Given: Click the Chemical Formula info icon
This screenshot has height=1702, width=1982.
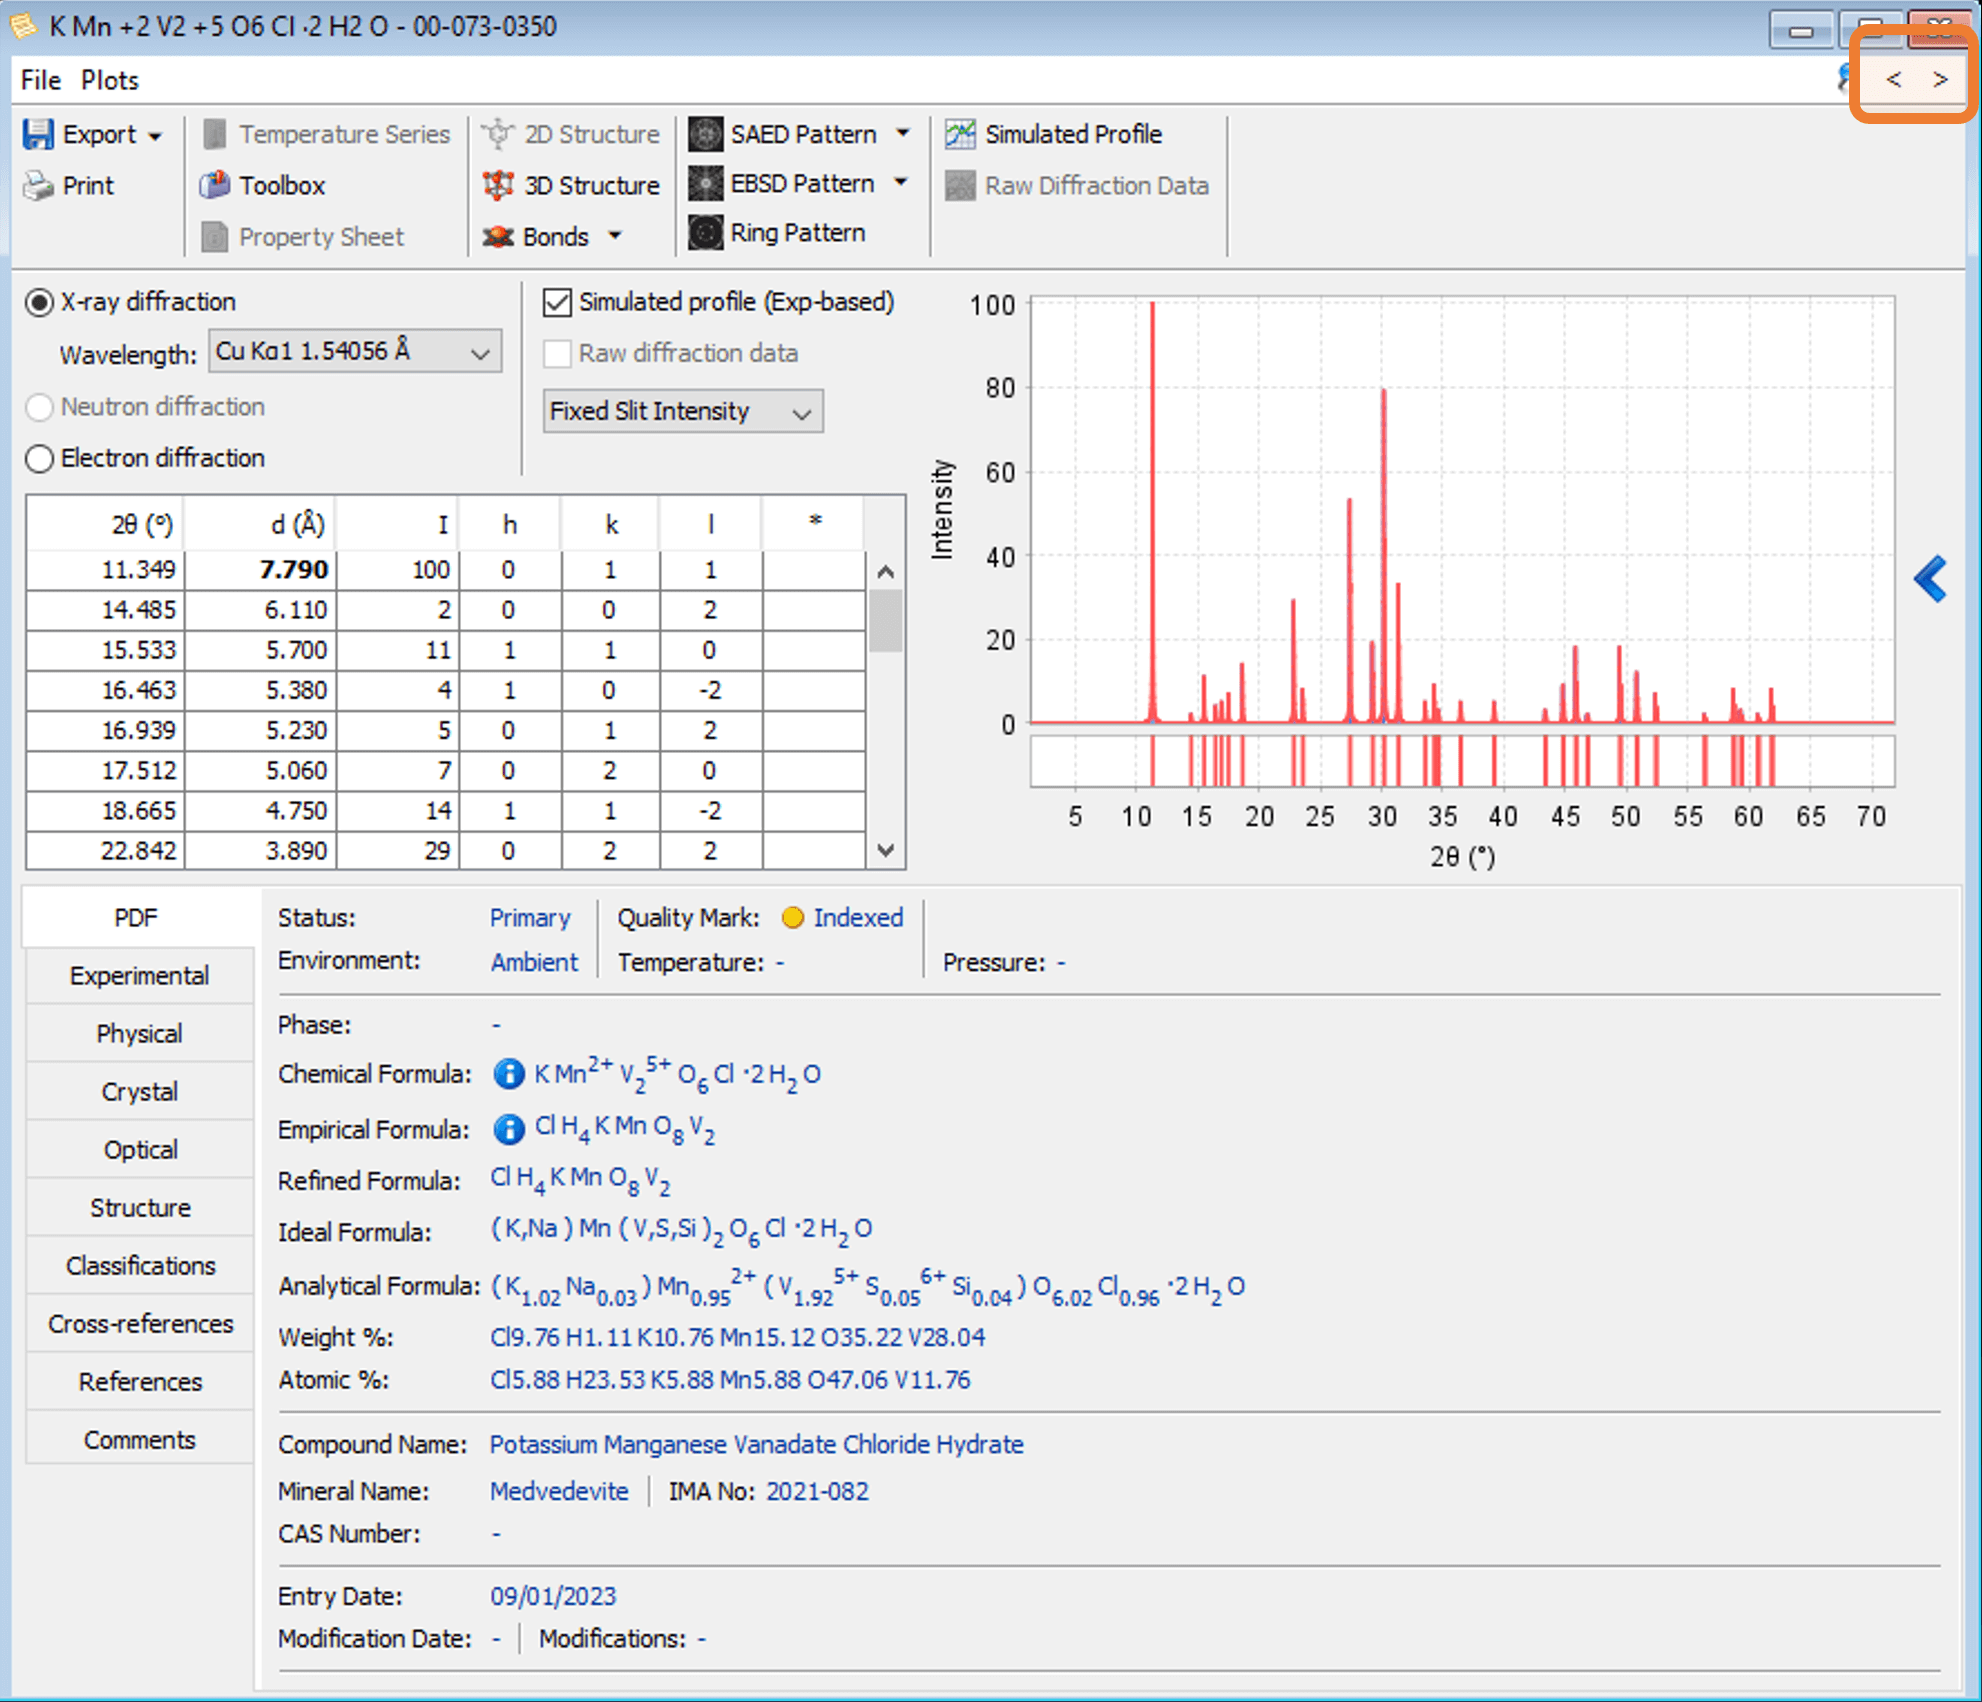Looking at the screenshot, I should tap(509, 1074).
